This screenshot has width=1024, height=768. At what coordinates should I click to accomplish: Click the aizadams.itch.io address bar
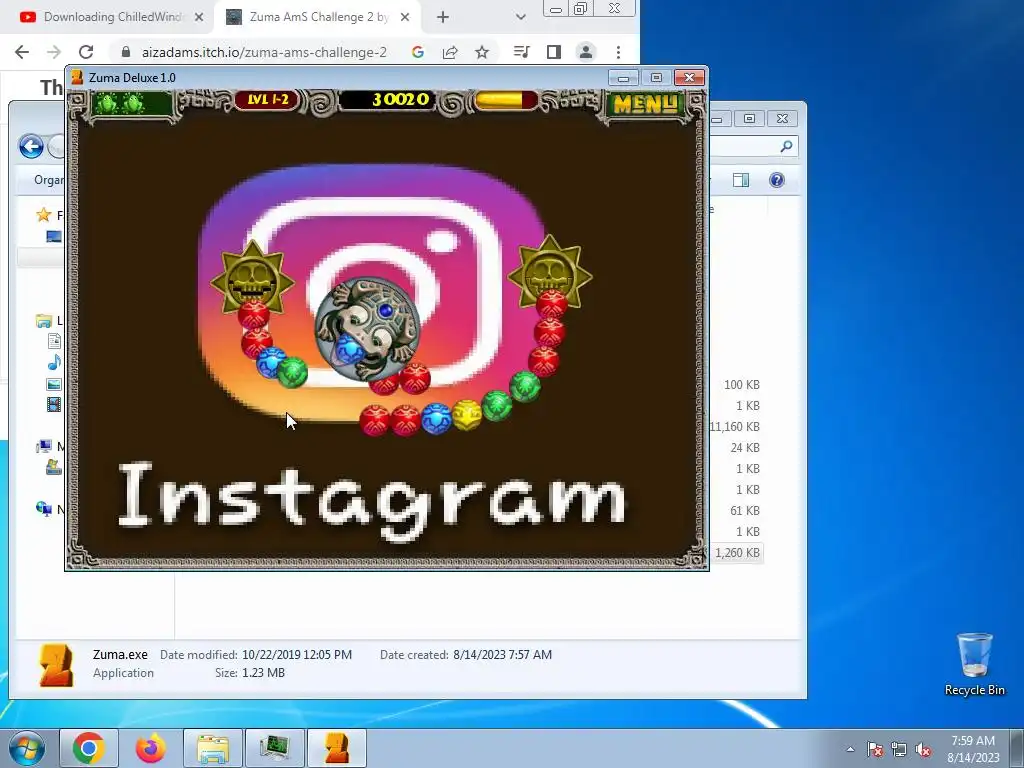(x=264, y=52)
